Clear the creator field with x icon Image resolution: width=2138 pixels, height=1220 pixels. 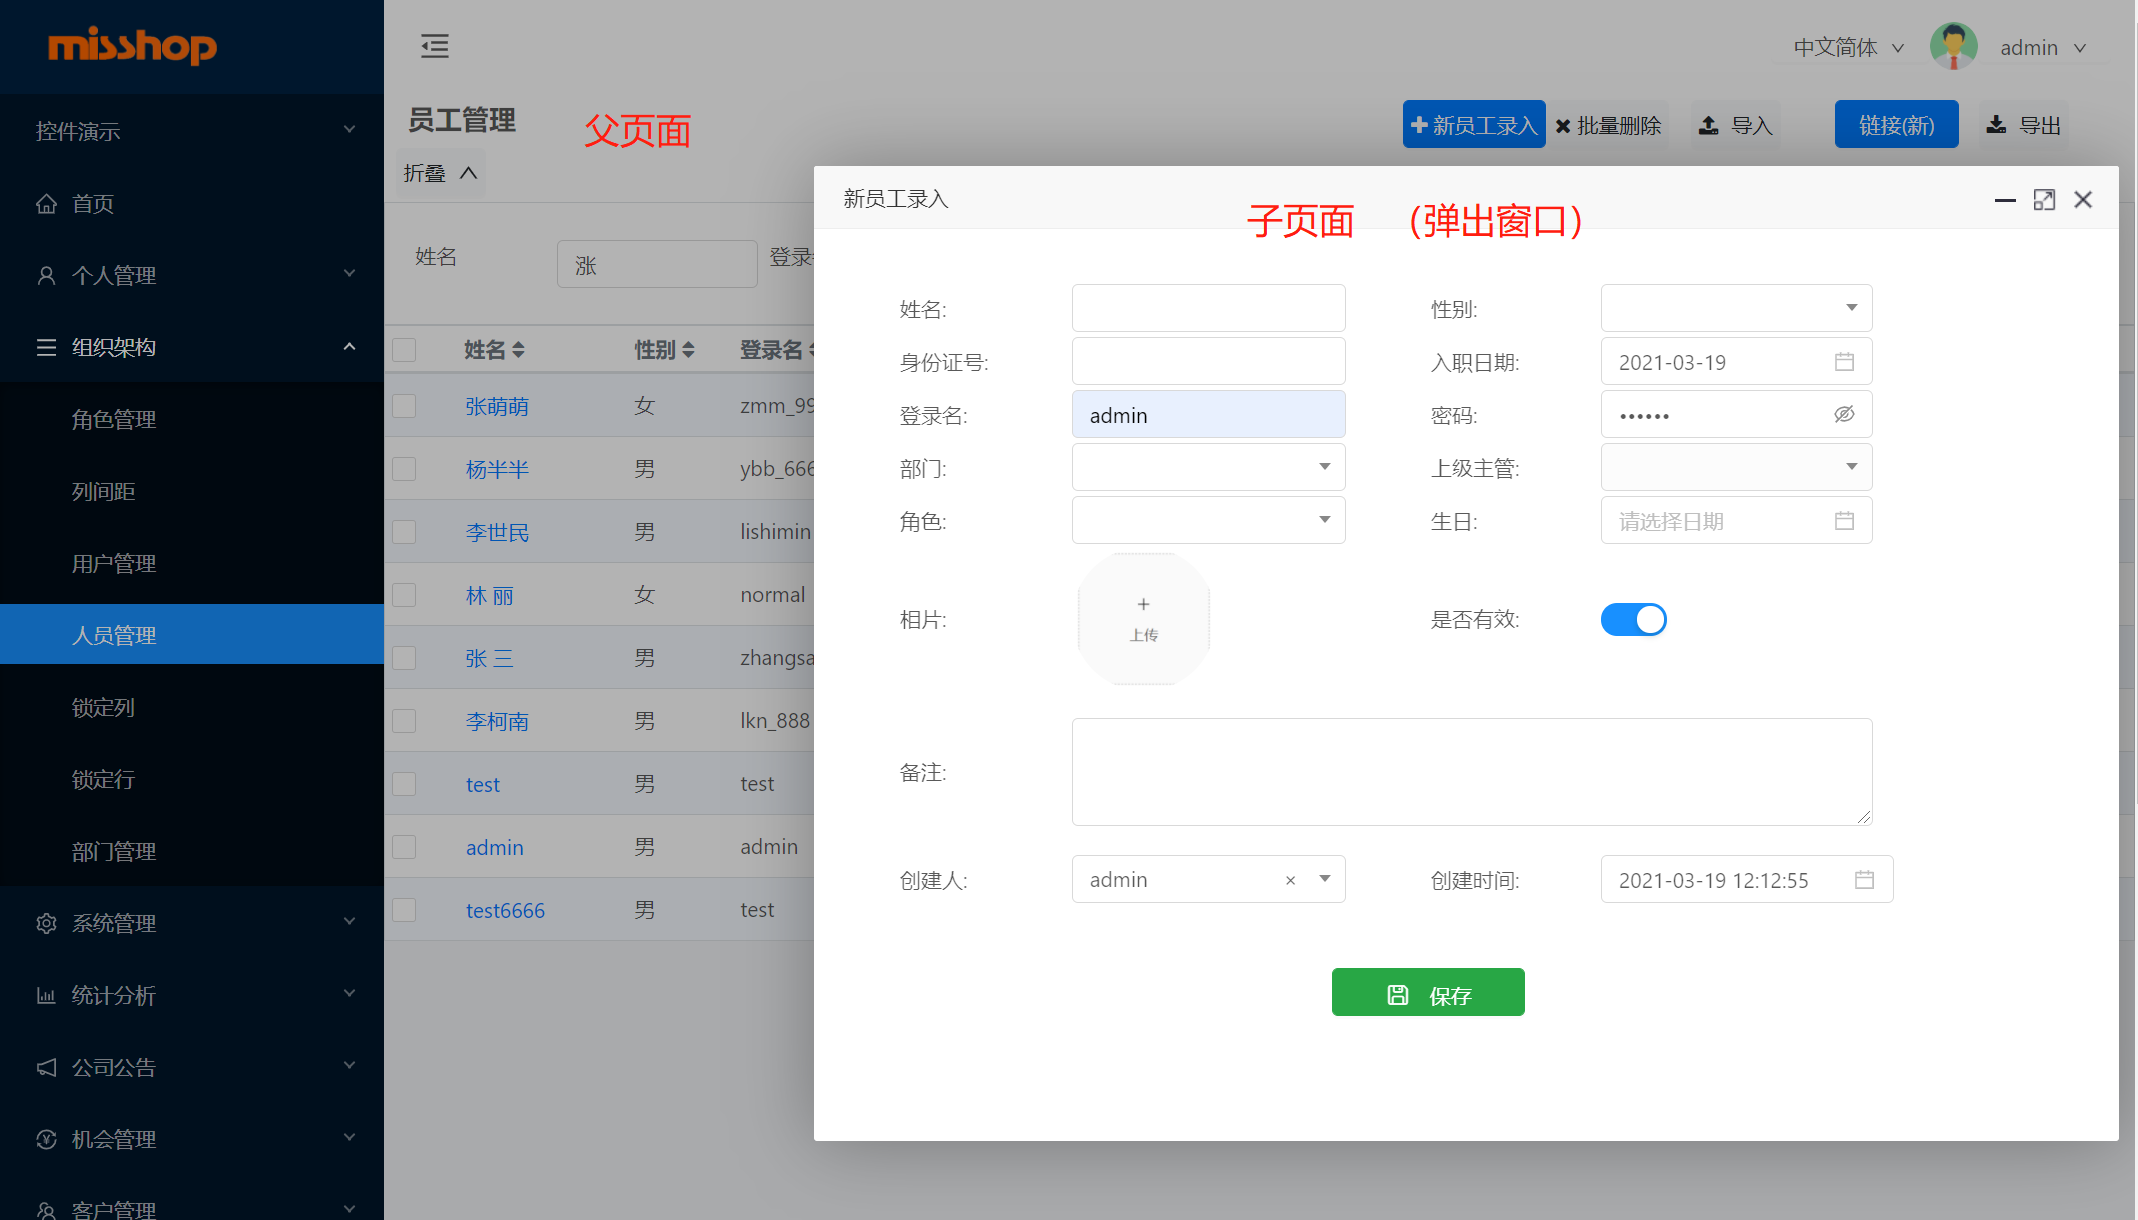1290,880
